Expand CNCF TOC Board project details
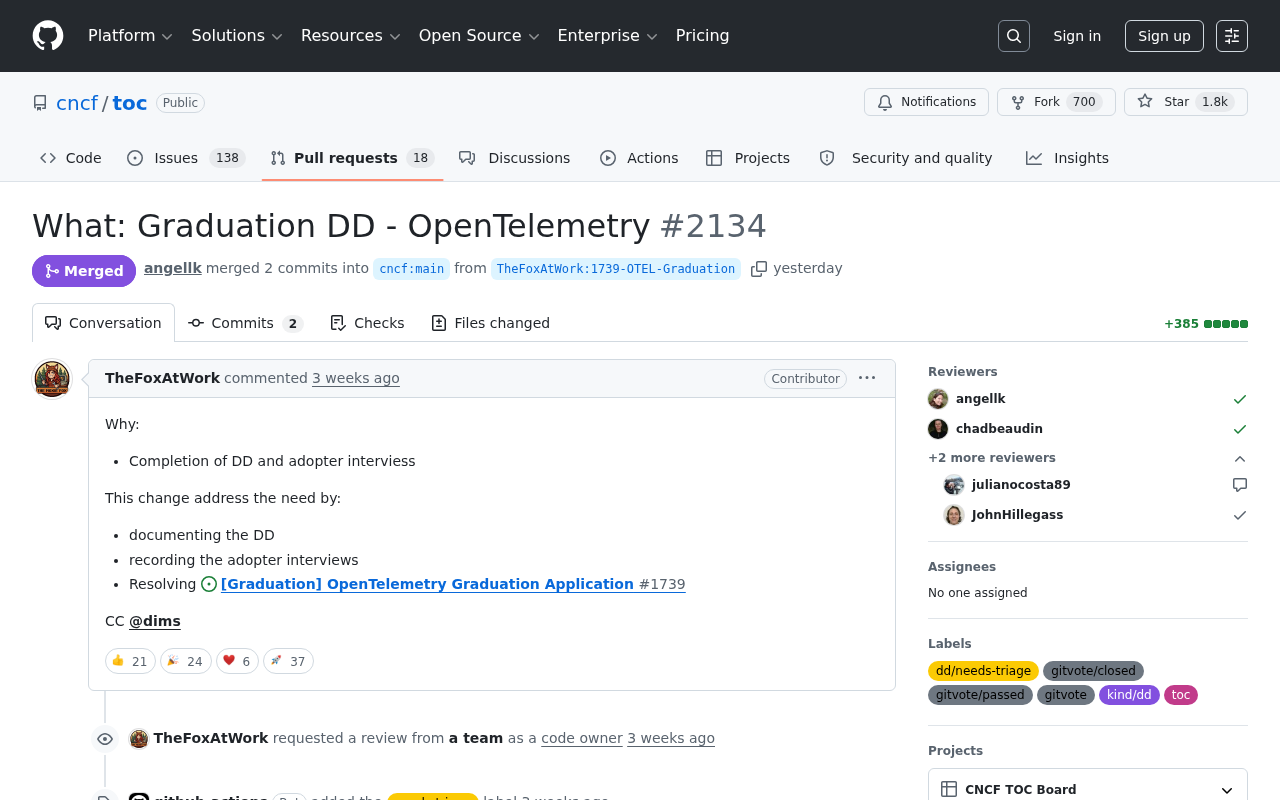This screenshot has width=1280, height=800. (x=1227, y=790)
